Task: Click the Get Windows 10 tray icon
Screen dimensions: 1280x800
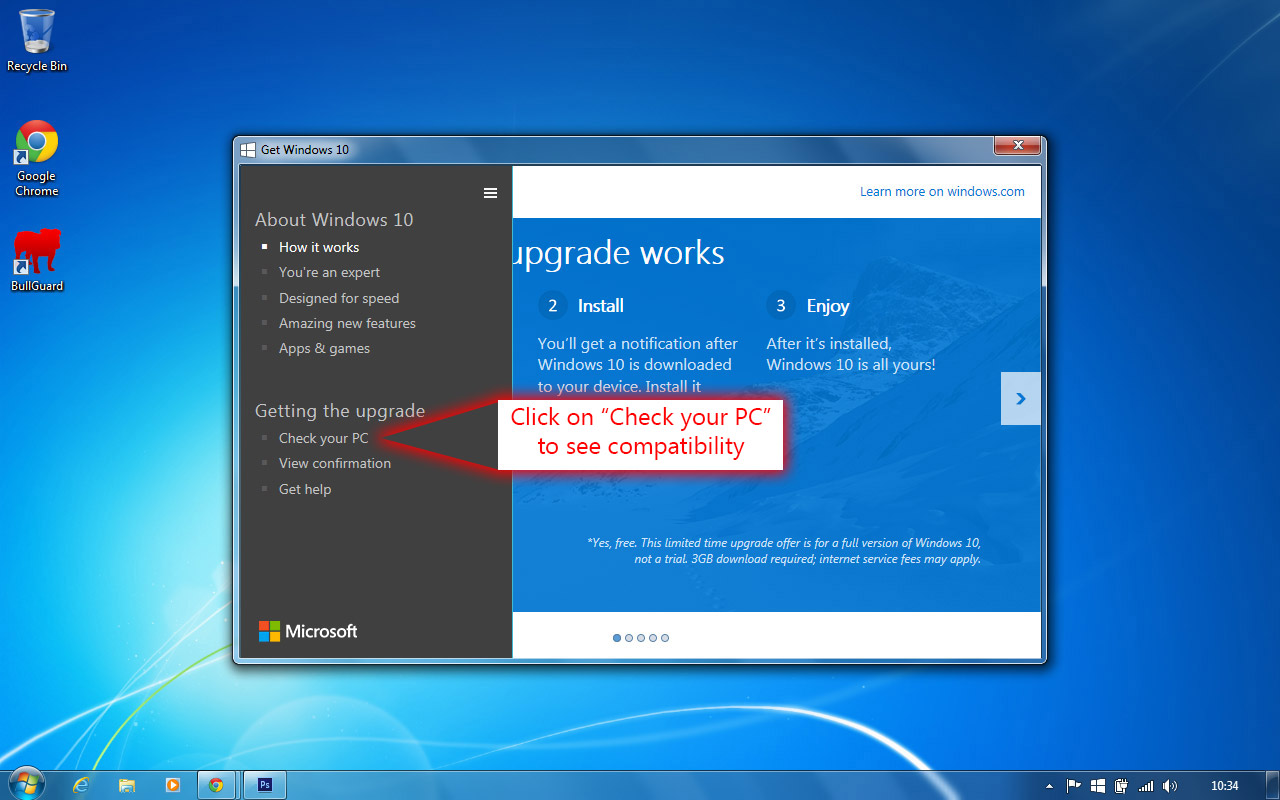Action: tap(1098, 786)
